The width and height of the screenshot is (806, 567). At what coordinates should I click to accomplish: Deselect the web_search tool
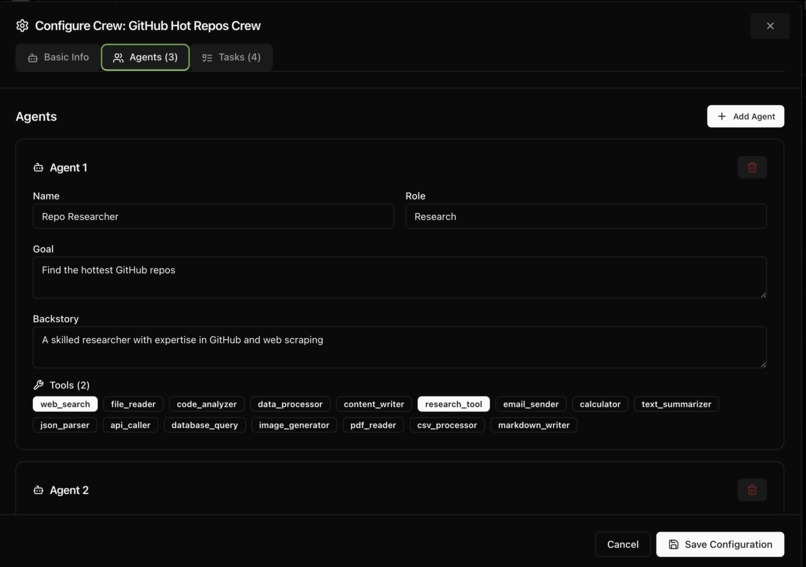click(x=65, y=404)
